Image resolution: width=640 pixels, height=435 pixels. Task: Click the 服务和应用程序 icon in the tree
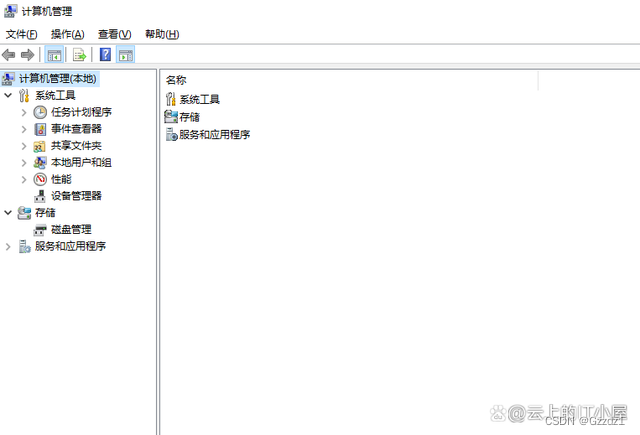coord(24,246)
